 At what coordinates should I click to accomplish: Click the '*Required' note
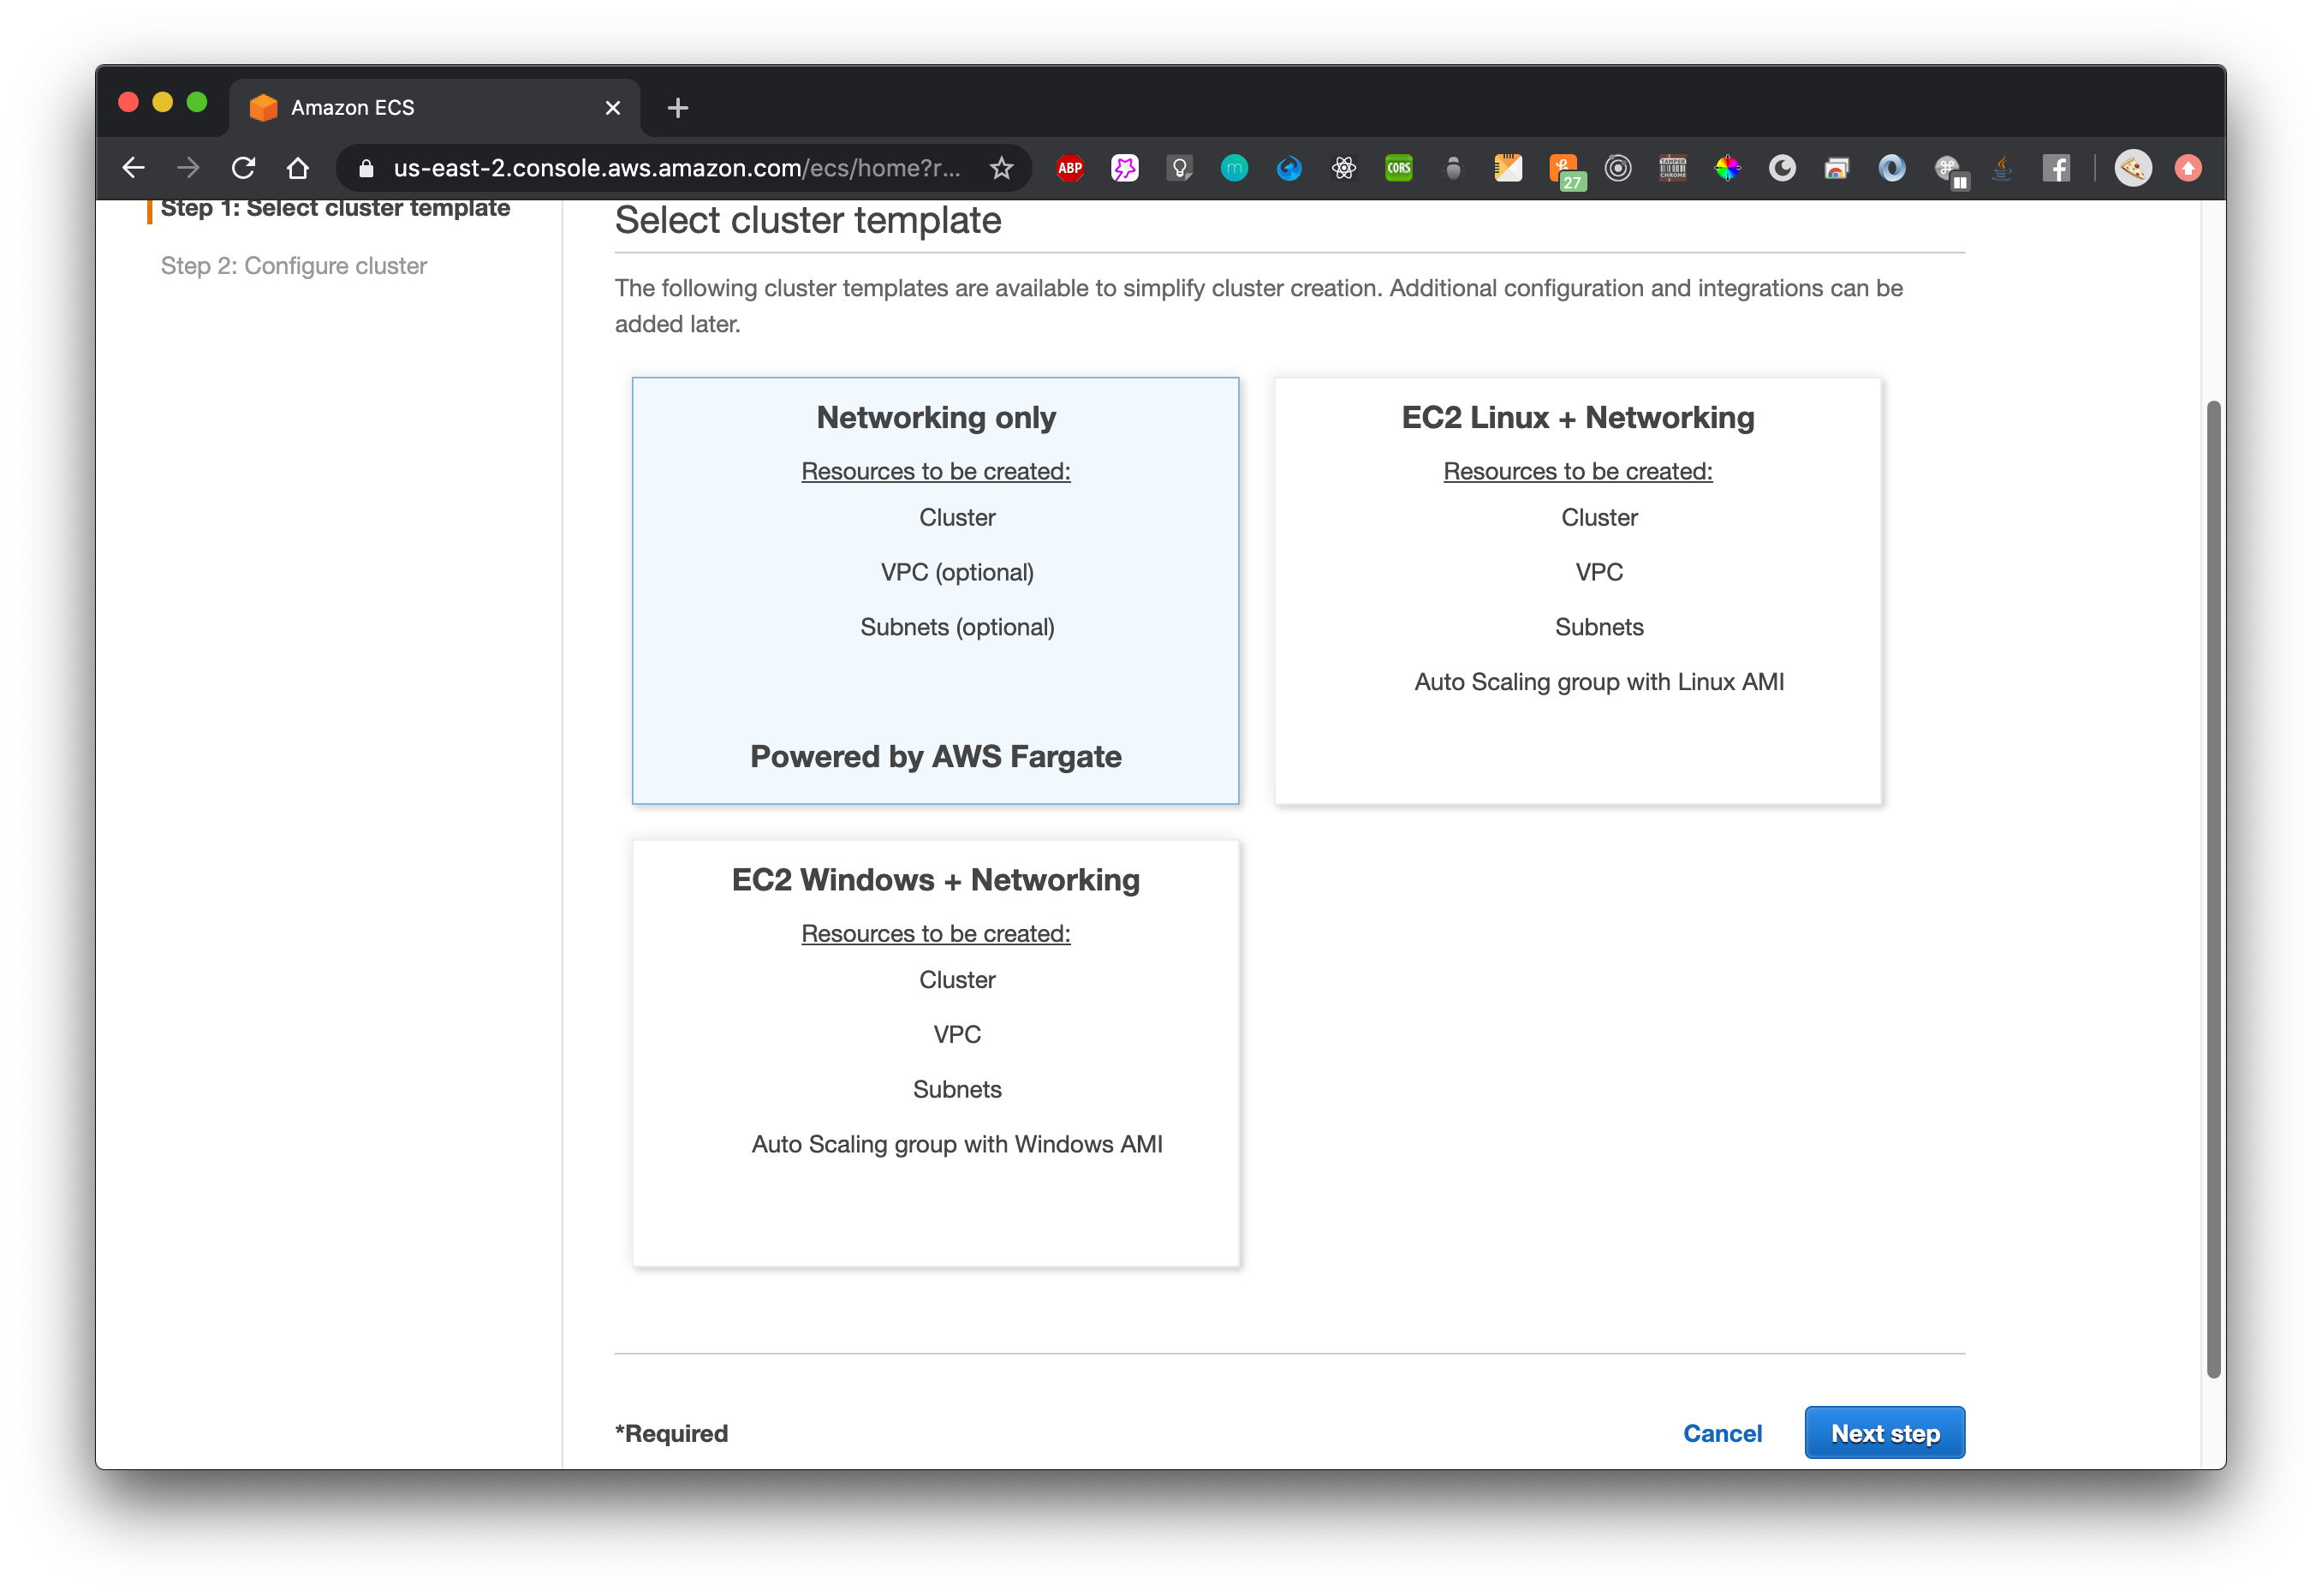click(671, 1433)
